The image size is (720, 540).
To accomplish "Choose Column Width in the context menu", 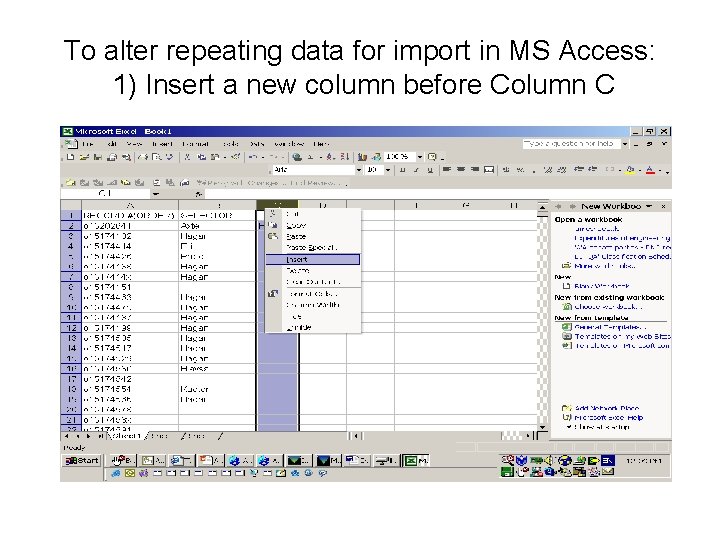I will click(313, 305).
